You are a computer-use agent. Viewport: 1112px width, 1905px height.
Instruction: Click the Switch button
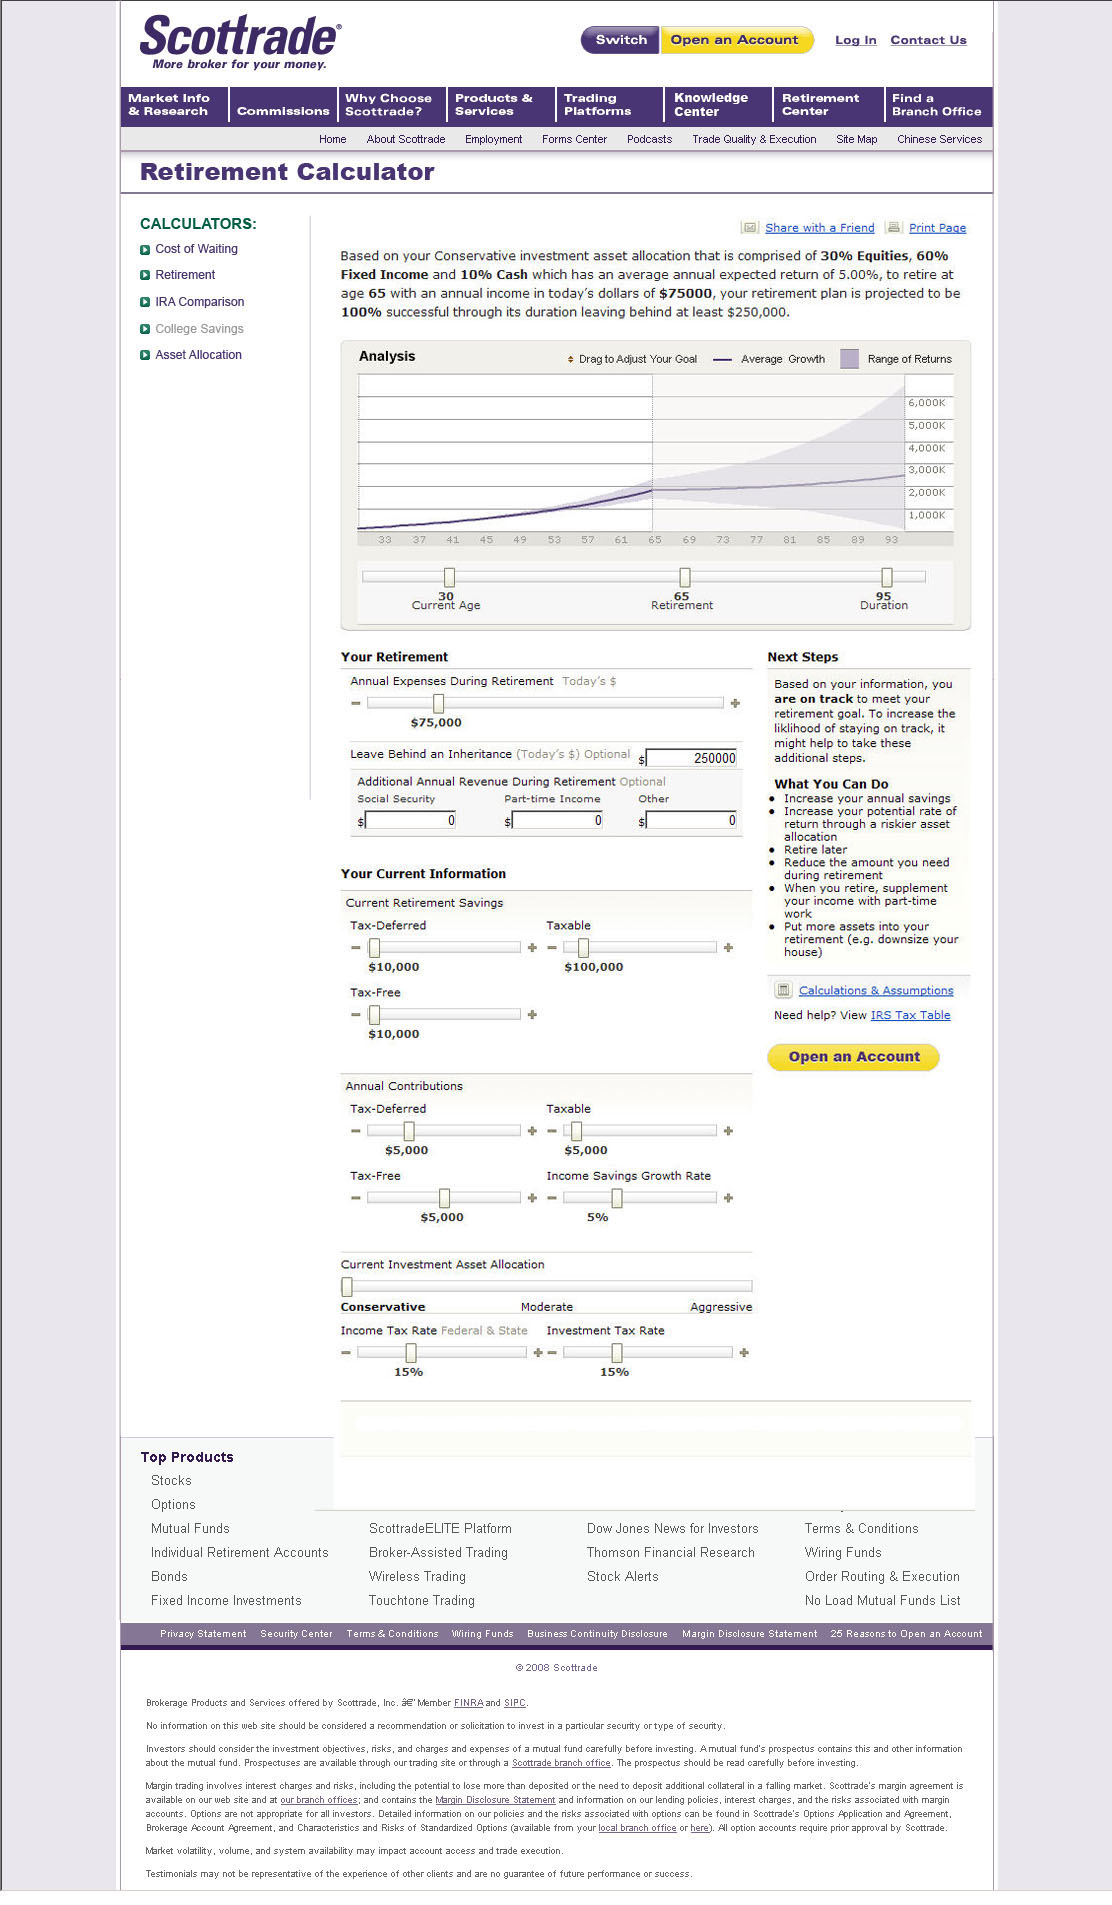(x=620, y=40)
